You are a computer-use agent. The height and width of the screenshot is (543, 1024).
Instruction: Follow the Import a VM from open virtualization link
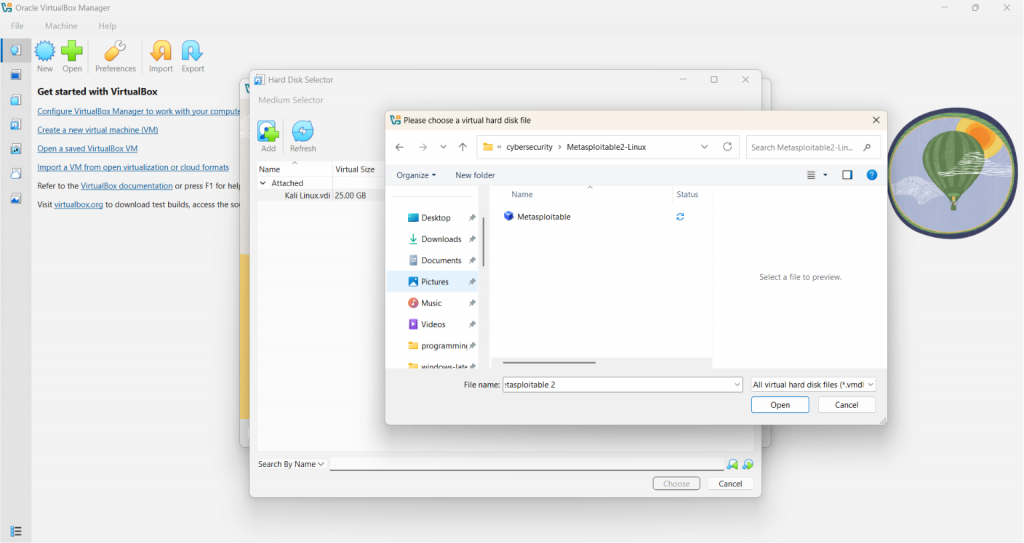(x=133, y=167)
